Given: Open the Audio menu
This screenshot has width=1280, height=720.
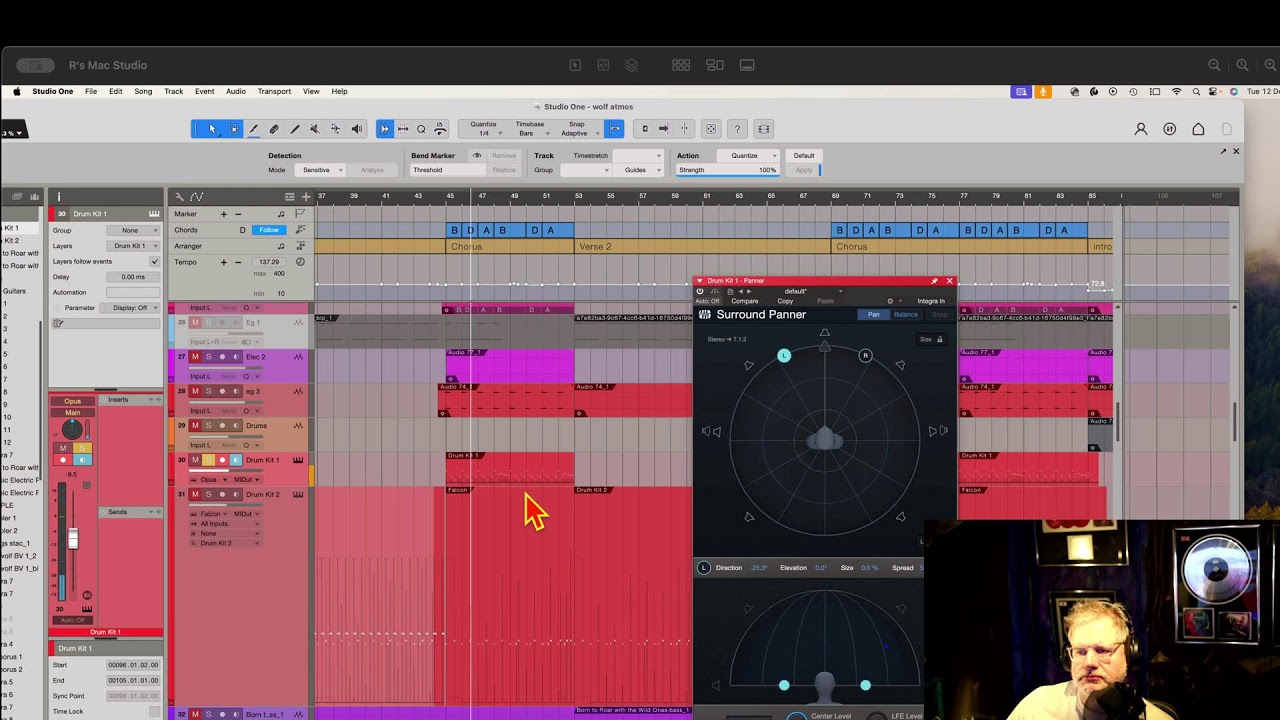Looking at the screenshot, I should point(236,91).
